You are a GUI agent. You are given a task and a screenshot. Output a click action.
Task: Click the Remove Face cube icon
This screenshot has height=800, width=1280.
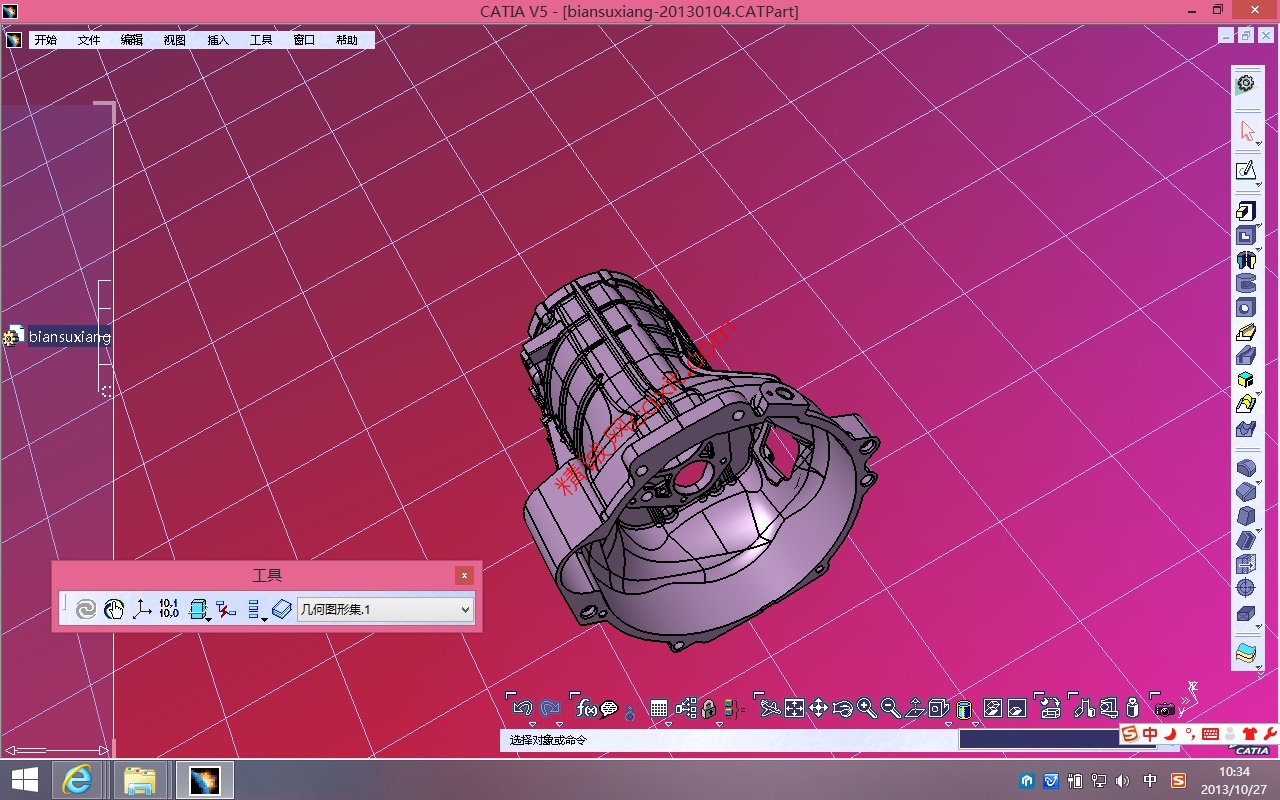coord(1246,613)
